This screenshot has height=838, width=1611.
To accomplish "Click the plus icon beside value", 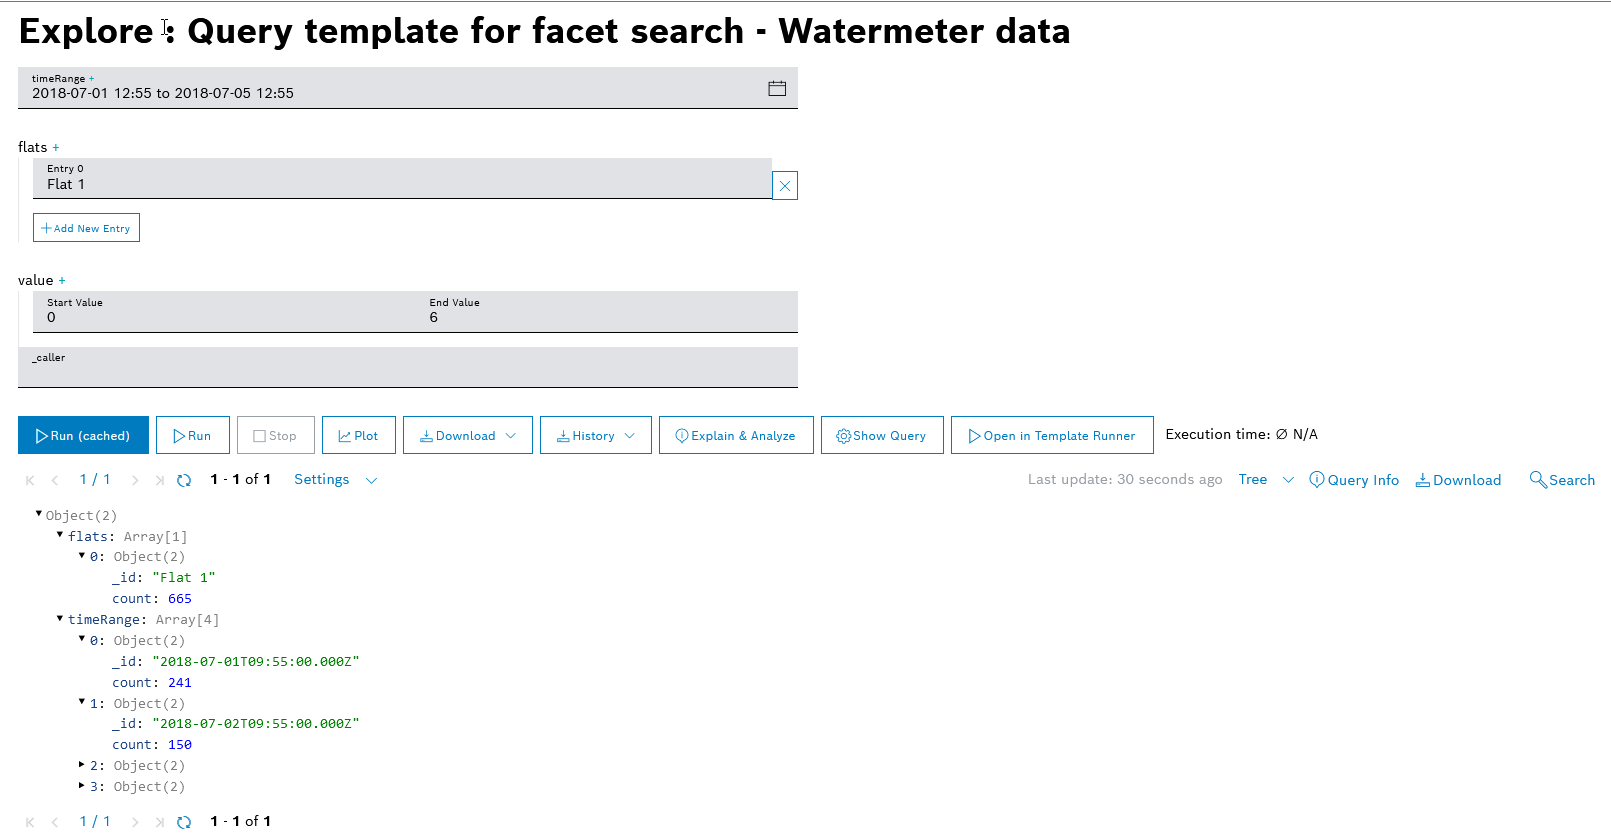I will click(x=62, y=281).
